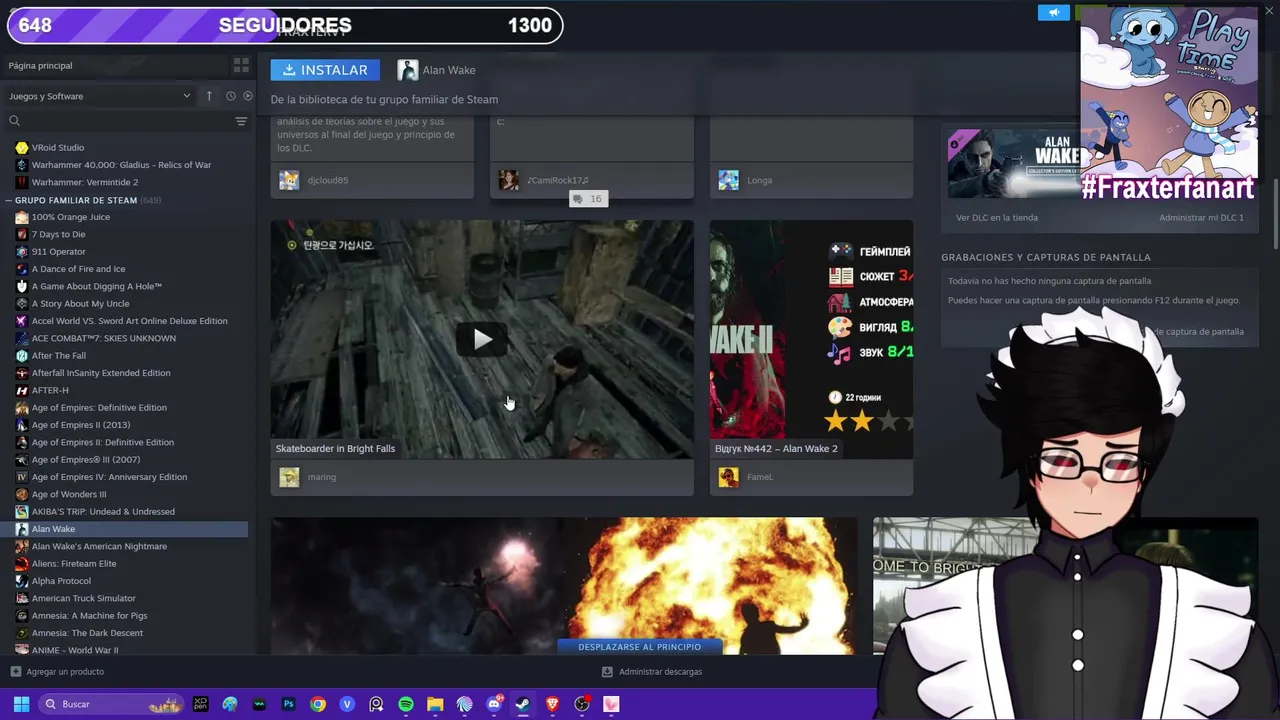Launch Photoshop from the taskbar
This screenshot has width=1280, height=720.
[x=289, y=704]
